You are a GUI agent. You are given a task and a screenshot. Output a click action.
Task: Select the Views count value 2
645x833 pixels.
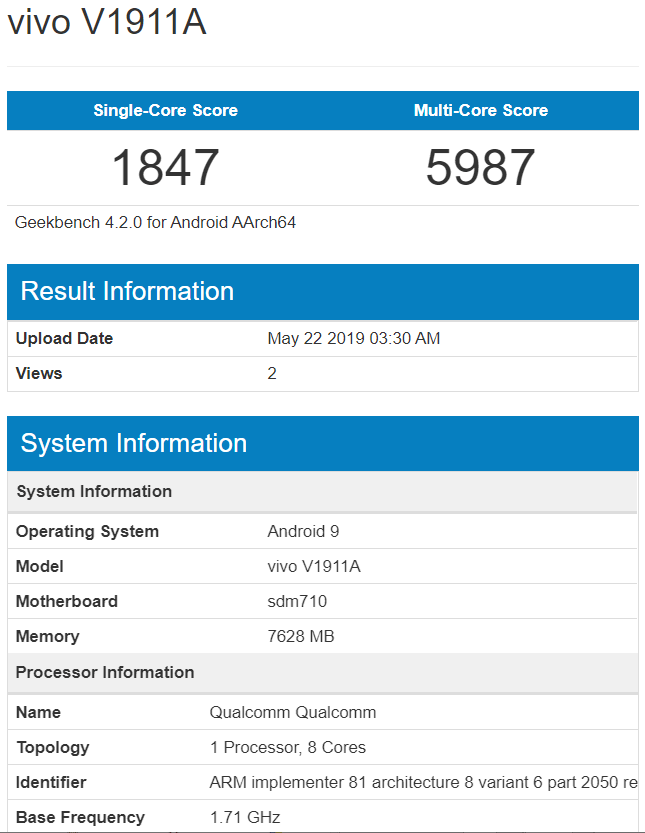(x=272, y=373)
